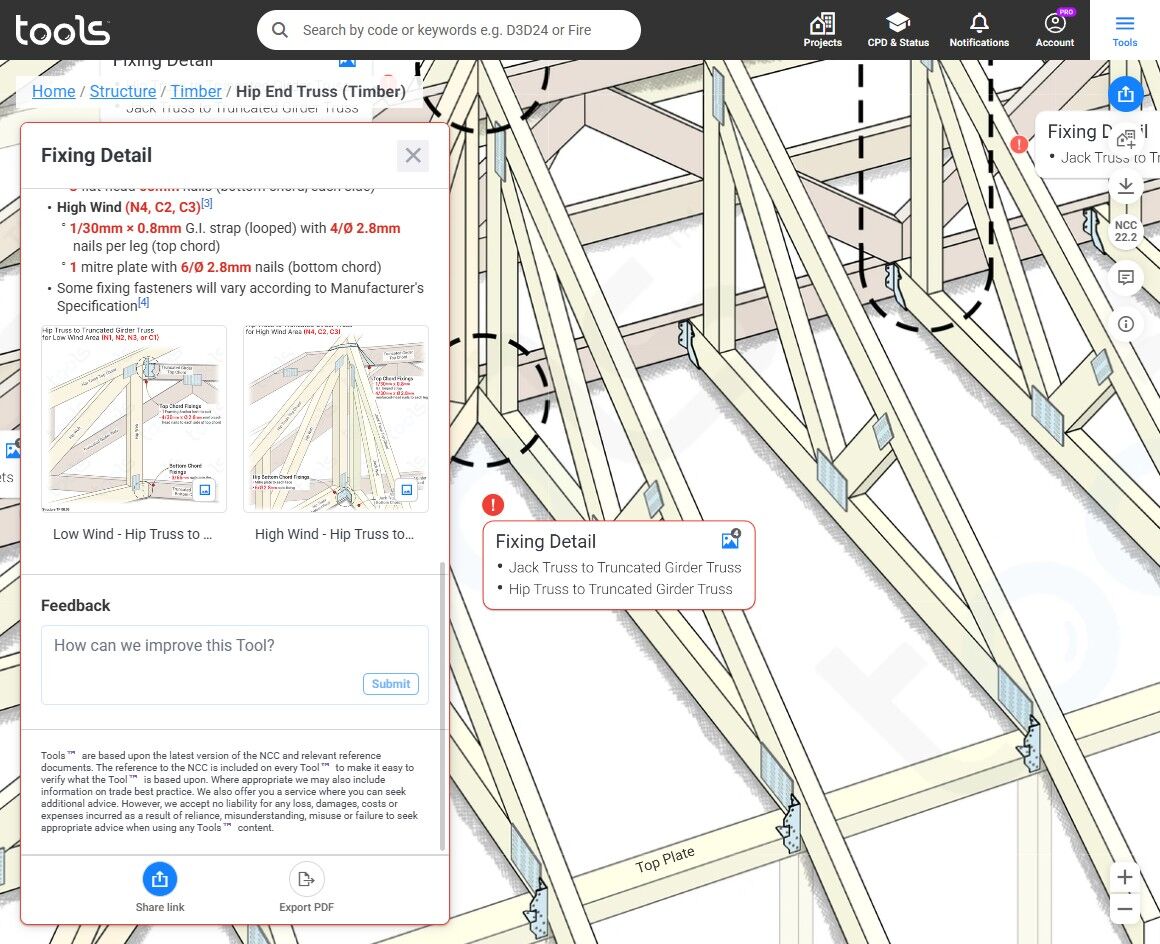
Task: Open footnote reference 4 link
Action: click(144, 302)
